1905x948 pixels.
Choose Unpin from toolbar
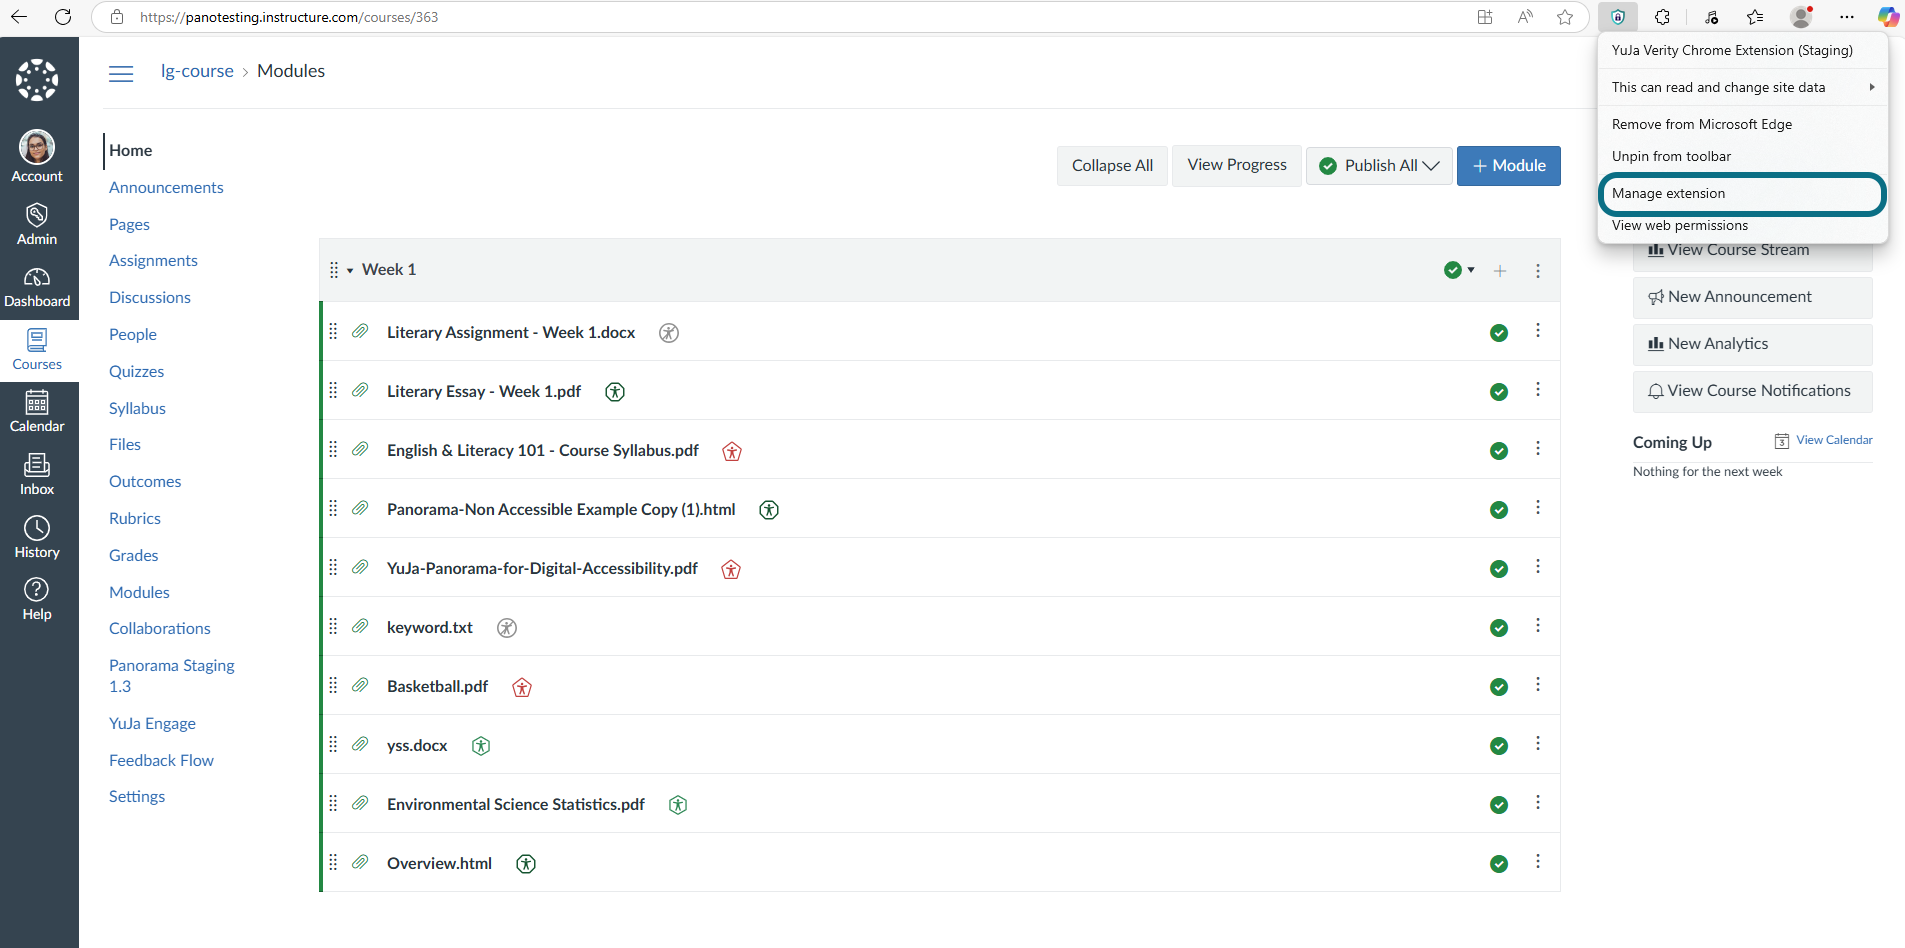(x=1743, y=156)
